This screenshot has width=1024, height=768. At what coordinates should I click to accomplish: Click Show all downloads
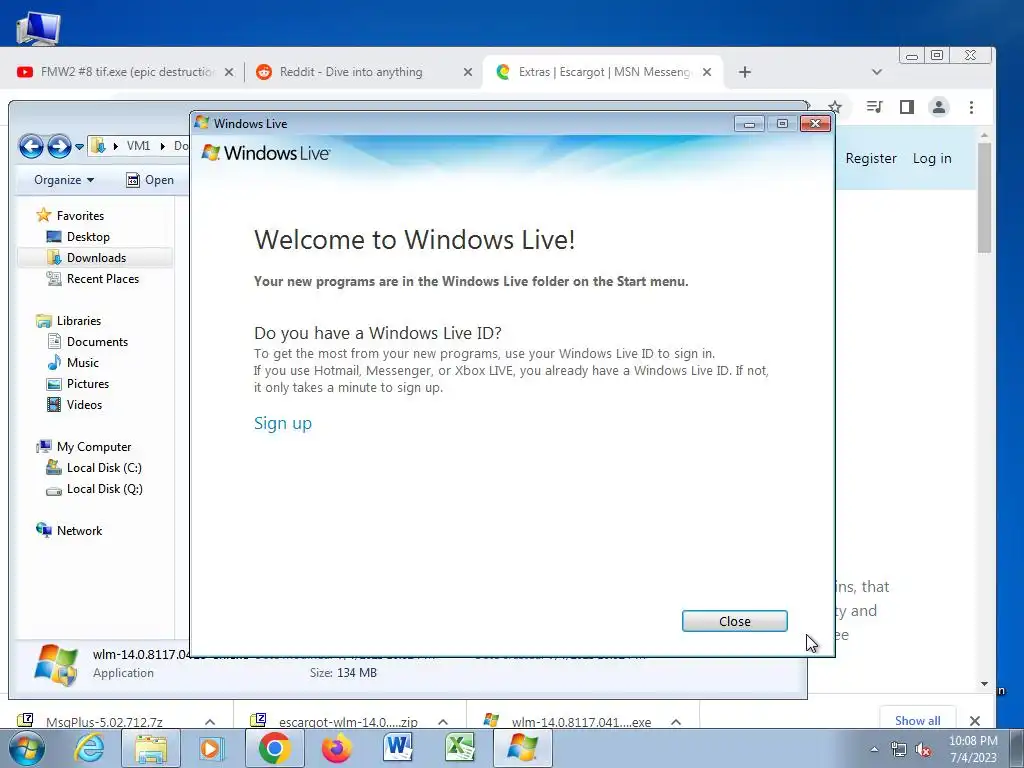(918, 720)
